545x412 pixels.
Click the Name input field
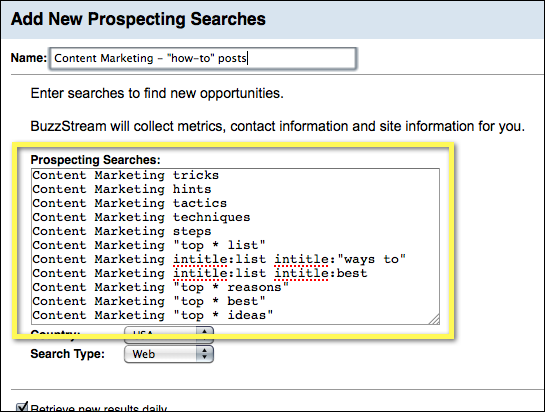(203, 58)
